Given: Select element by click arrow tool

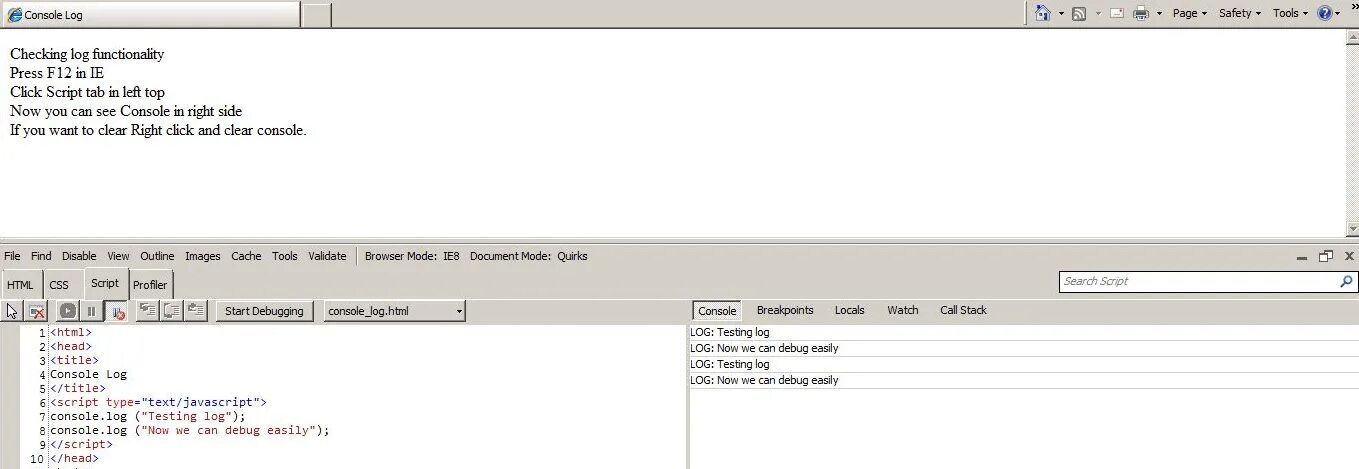Looking at the screenshot, I should point(13,311).
